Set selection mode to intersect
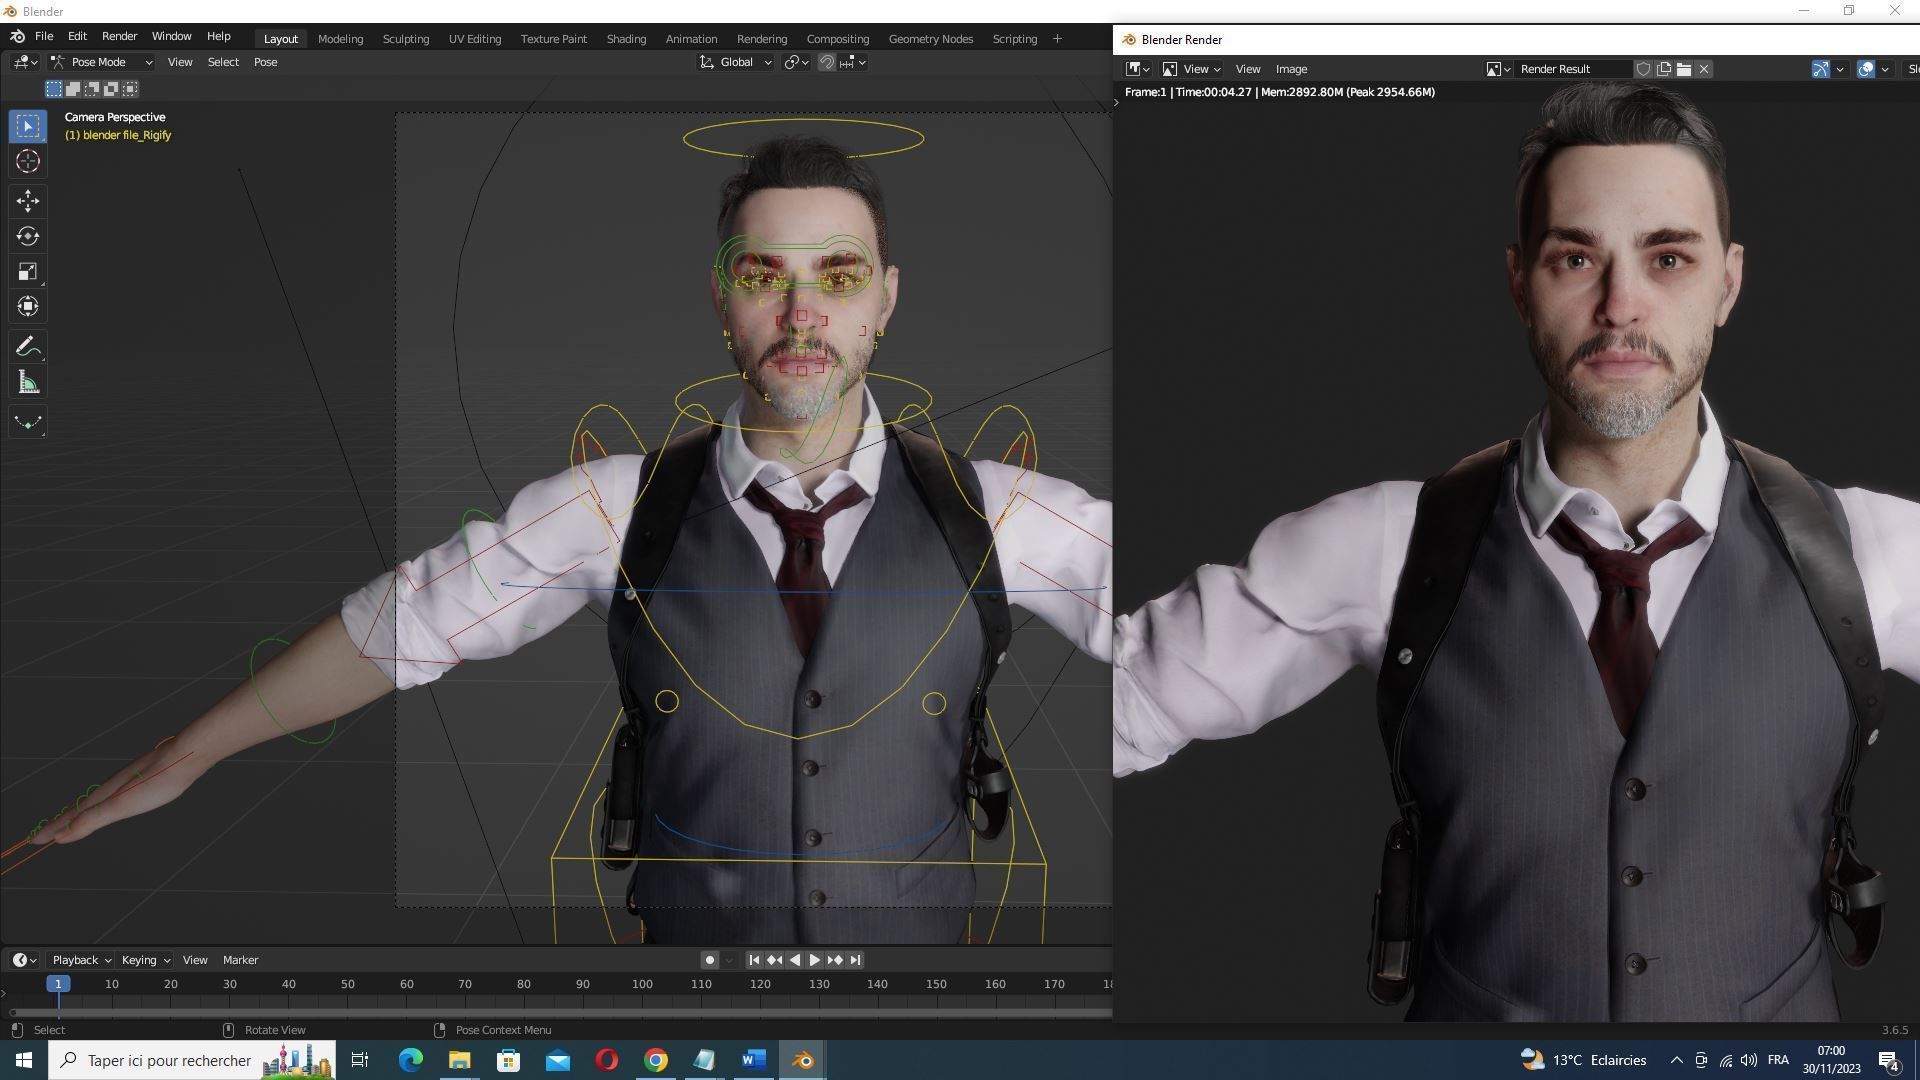The height and width of the screenshot is (1080, 1920). (130, 89)
